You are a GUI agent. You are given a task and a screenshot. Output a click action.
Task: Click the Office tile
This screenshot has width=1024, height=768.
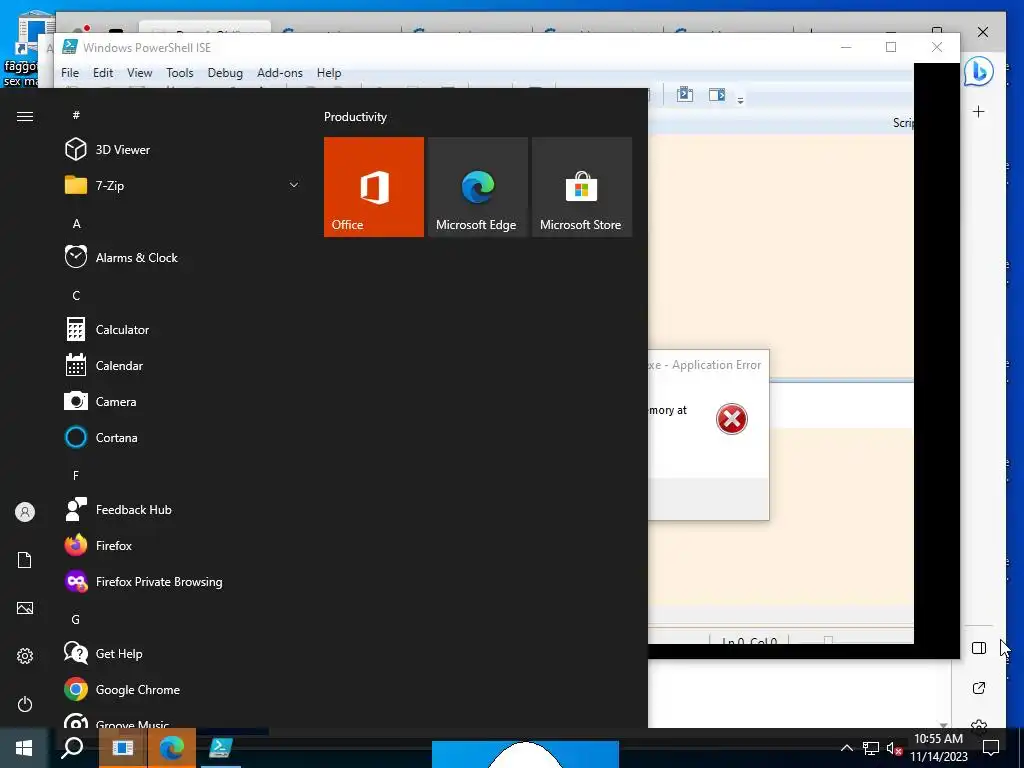coord(374,187)
